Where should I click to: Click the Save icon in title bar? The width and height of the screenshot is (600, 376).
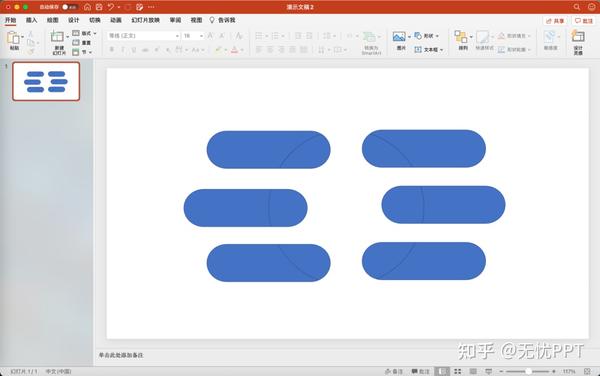point(99,7)
